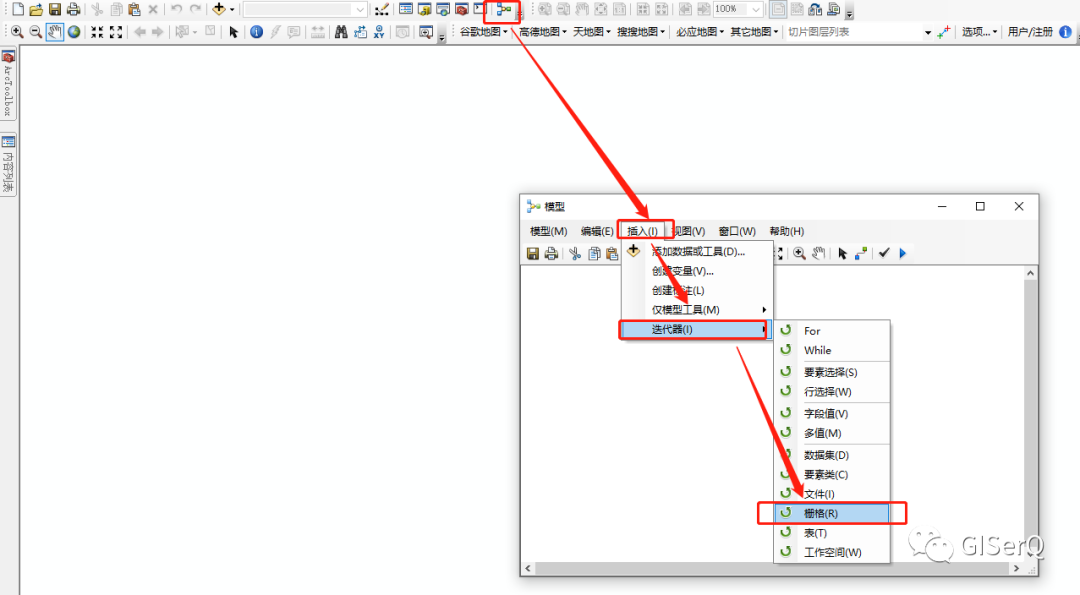
Task: Choose the Select Elements arrow tool
Action: click(233, 32)
